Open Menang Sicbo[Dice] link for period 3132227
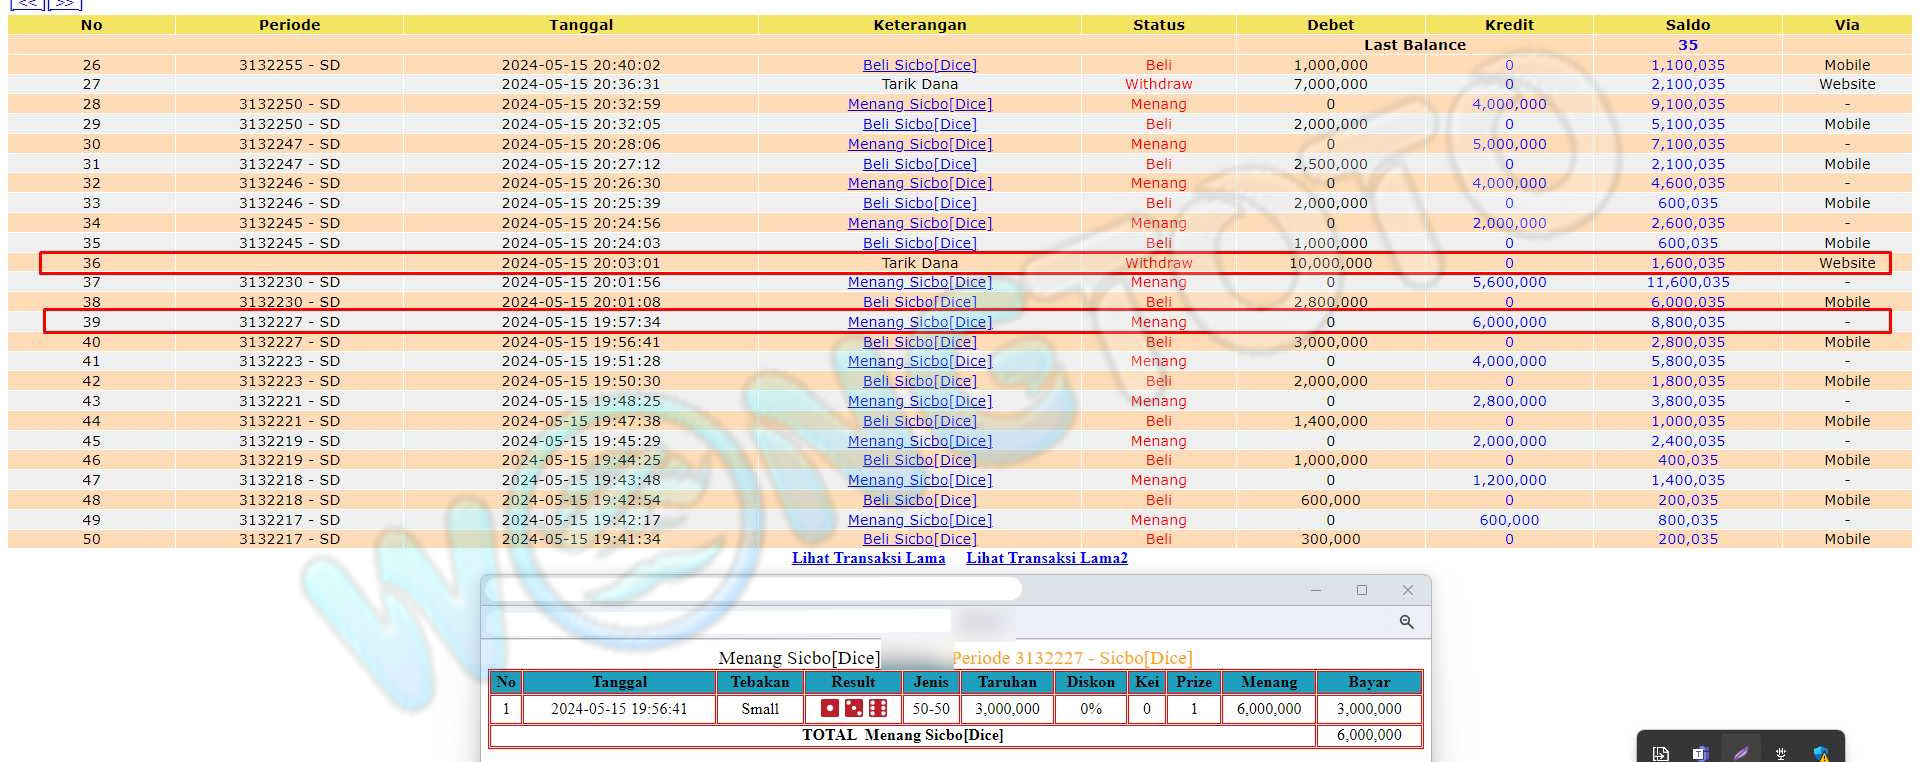Screen dimensions: 1919x762 (x=919, y=322)
